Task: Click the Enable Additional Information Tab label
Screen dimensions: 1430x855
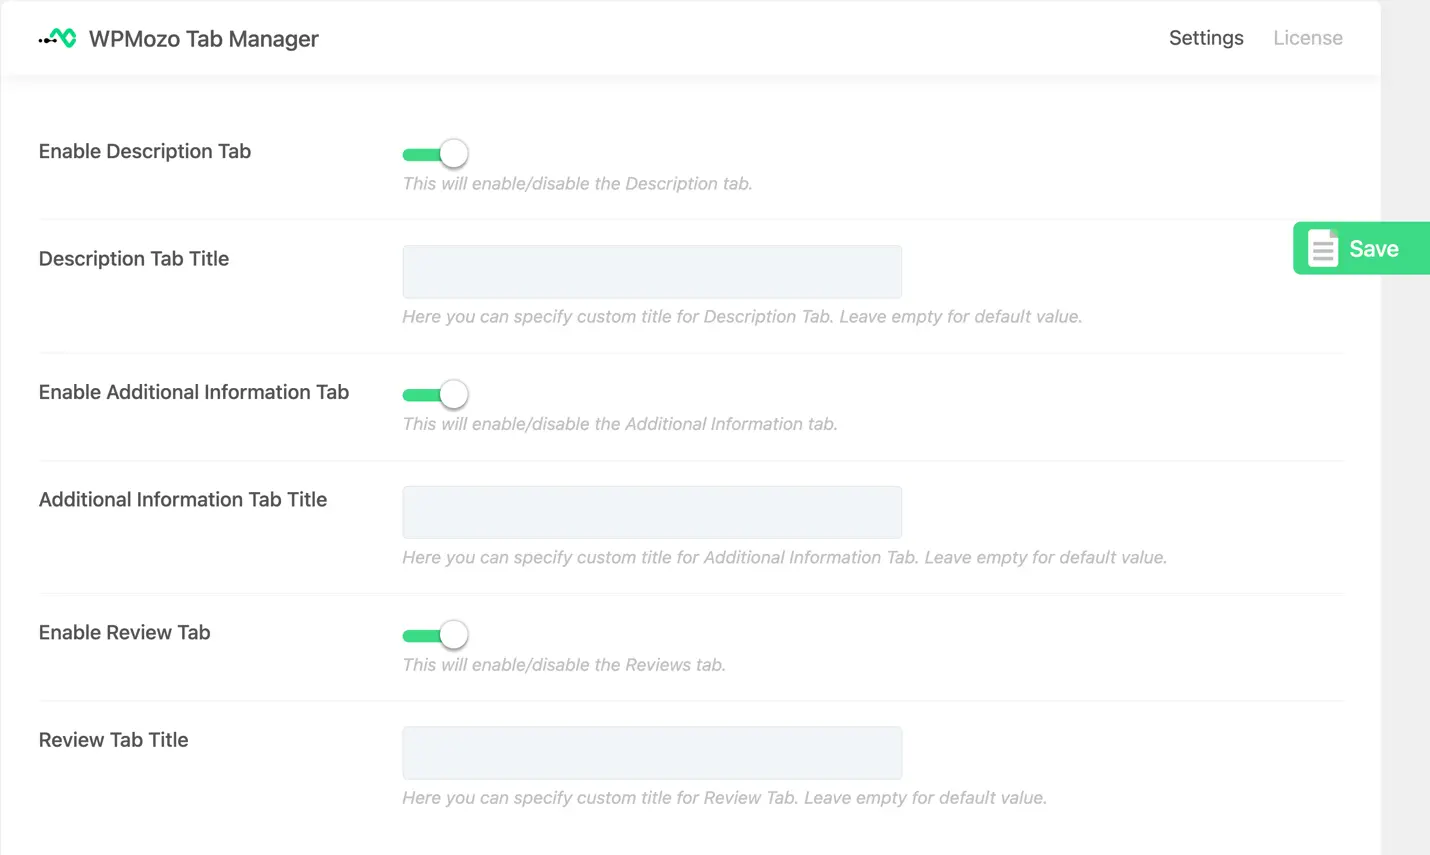Action: [x=194, y=392]
